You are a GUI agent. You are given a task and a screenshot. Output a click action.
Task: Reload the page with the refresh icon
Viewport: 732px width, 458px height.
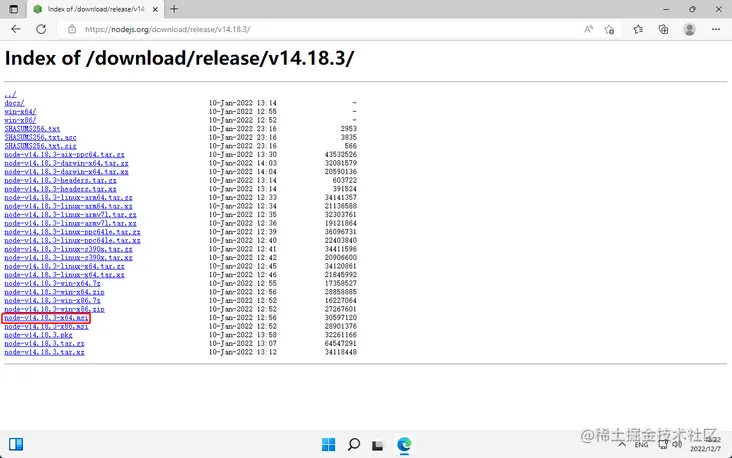coord(41,29)
